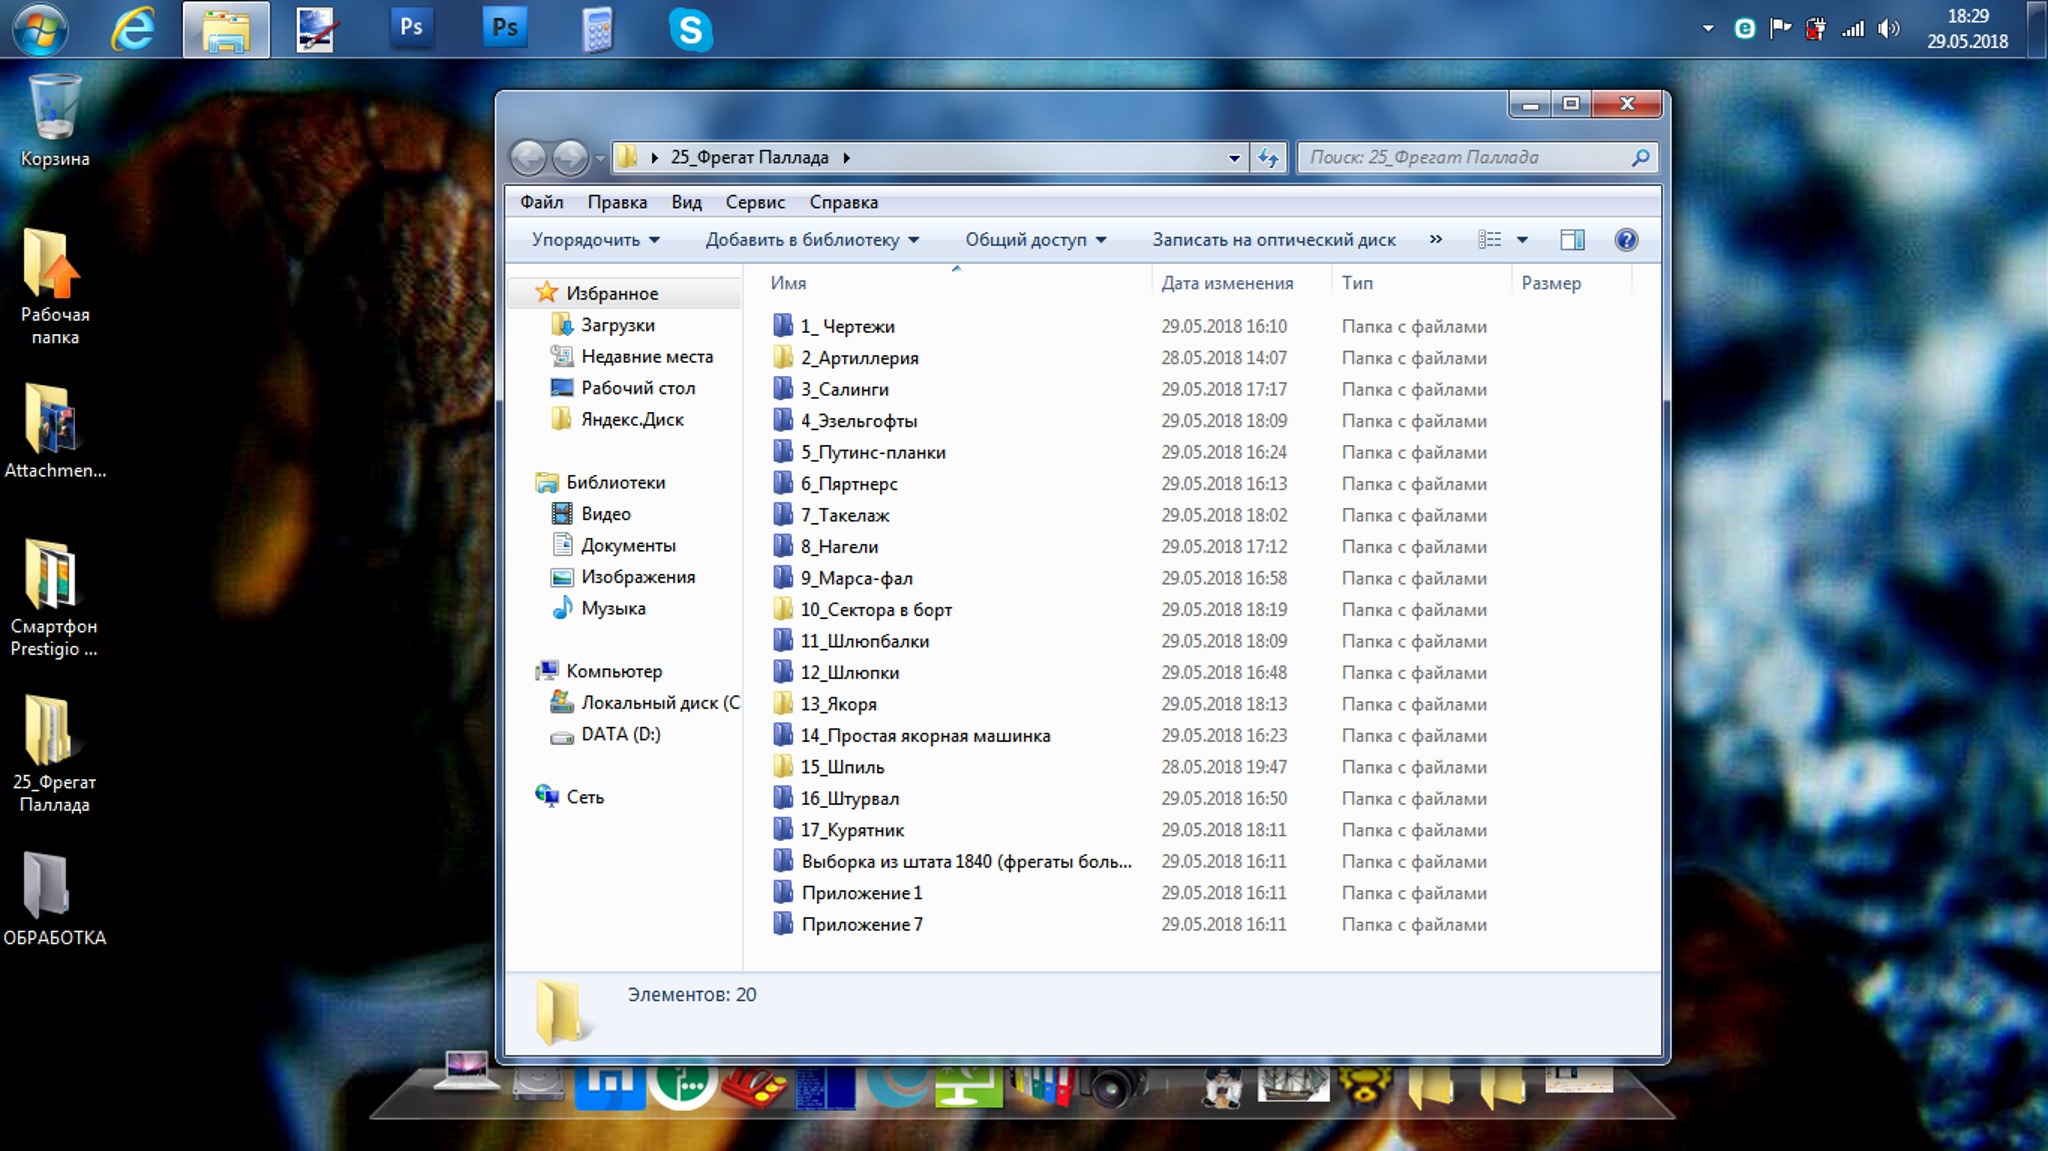Launch the Calculator taskbar icon

pyautogui.click(x=597, y=29)
